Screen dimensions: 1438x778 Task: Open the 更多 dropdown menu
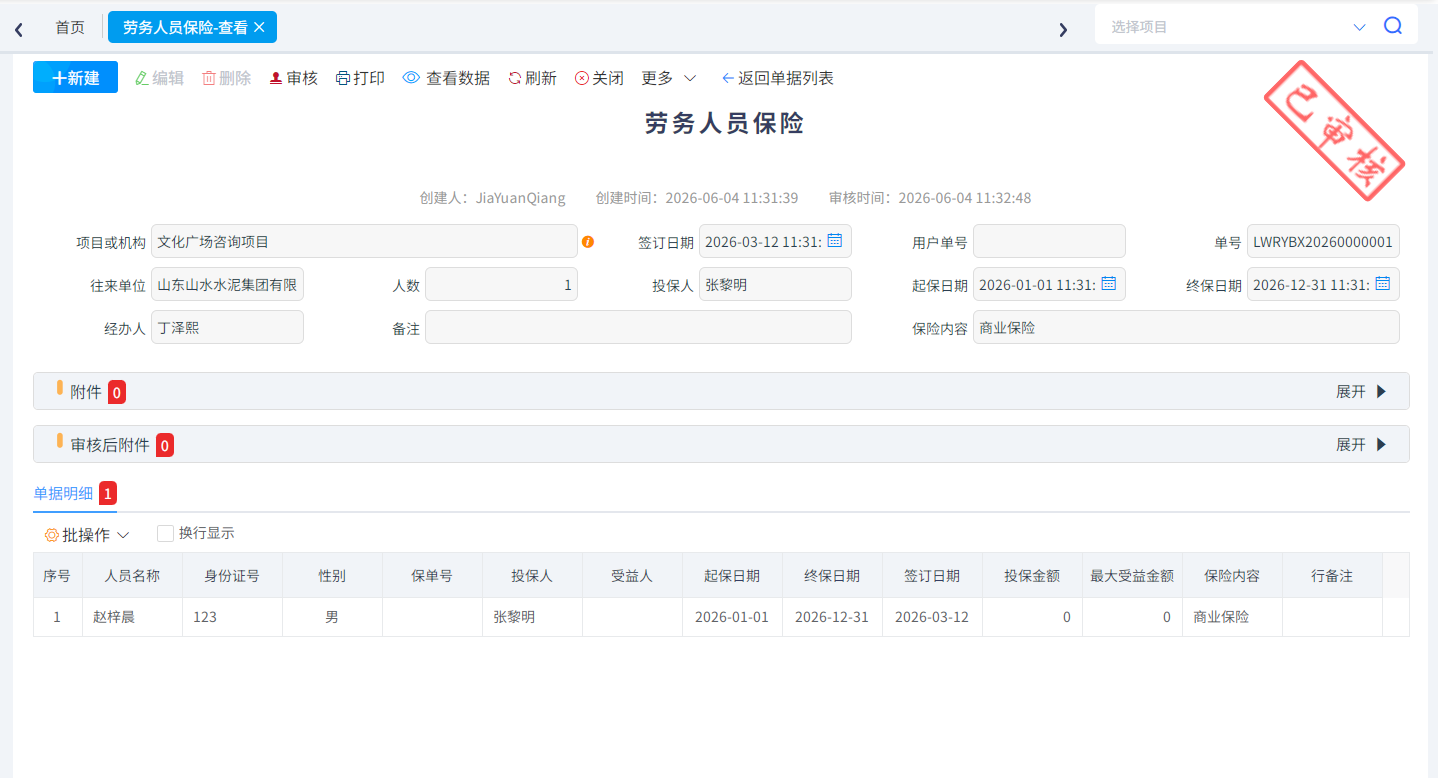point(668,78)
